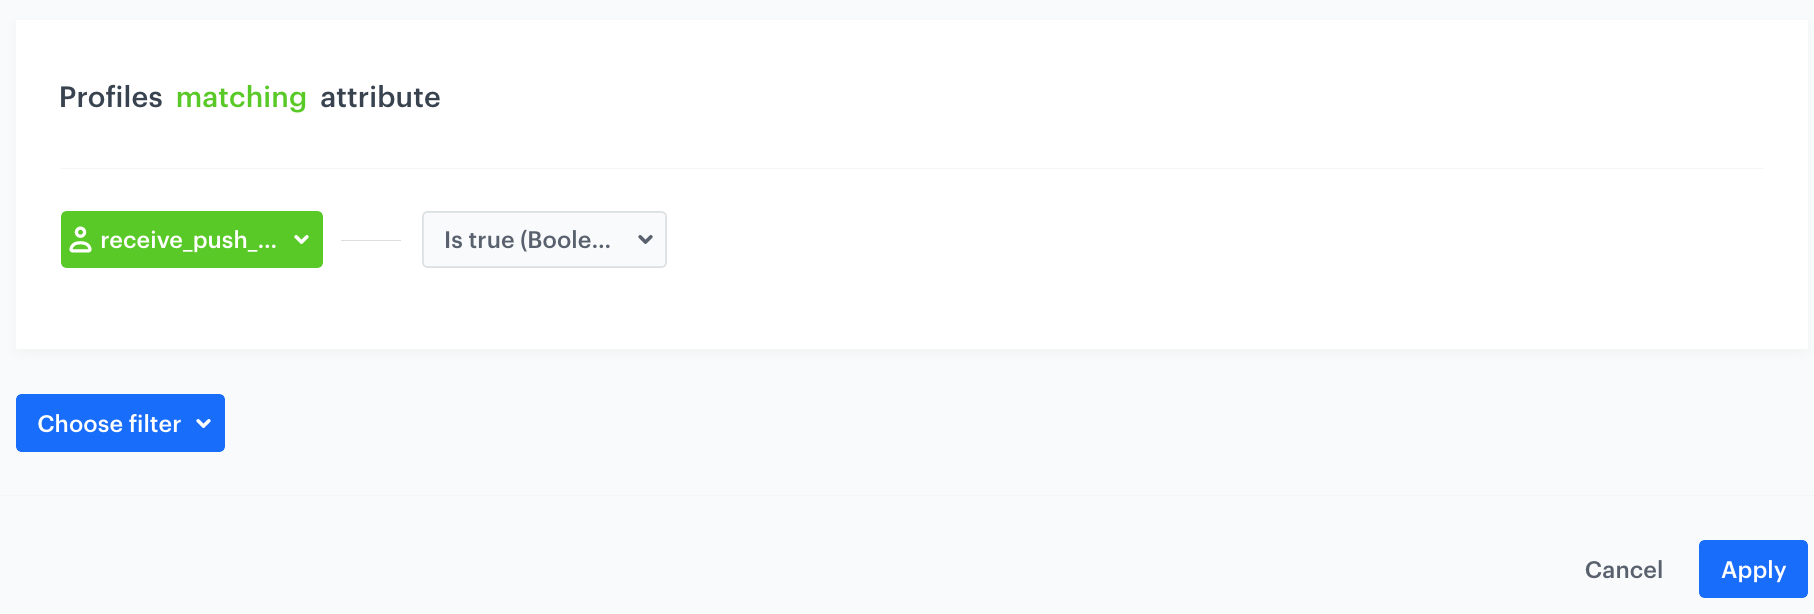Image resolution: width=1814 pixels, height=614 pixels.
Task: Apply the configured profile filter
Action: [1752, 569]
